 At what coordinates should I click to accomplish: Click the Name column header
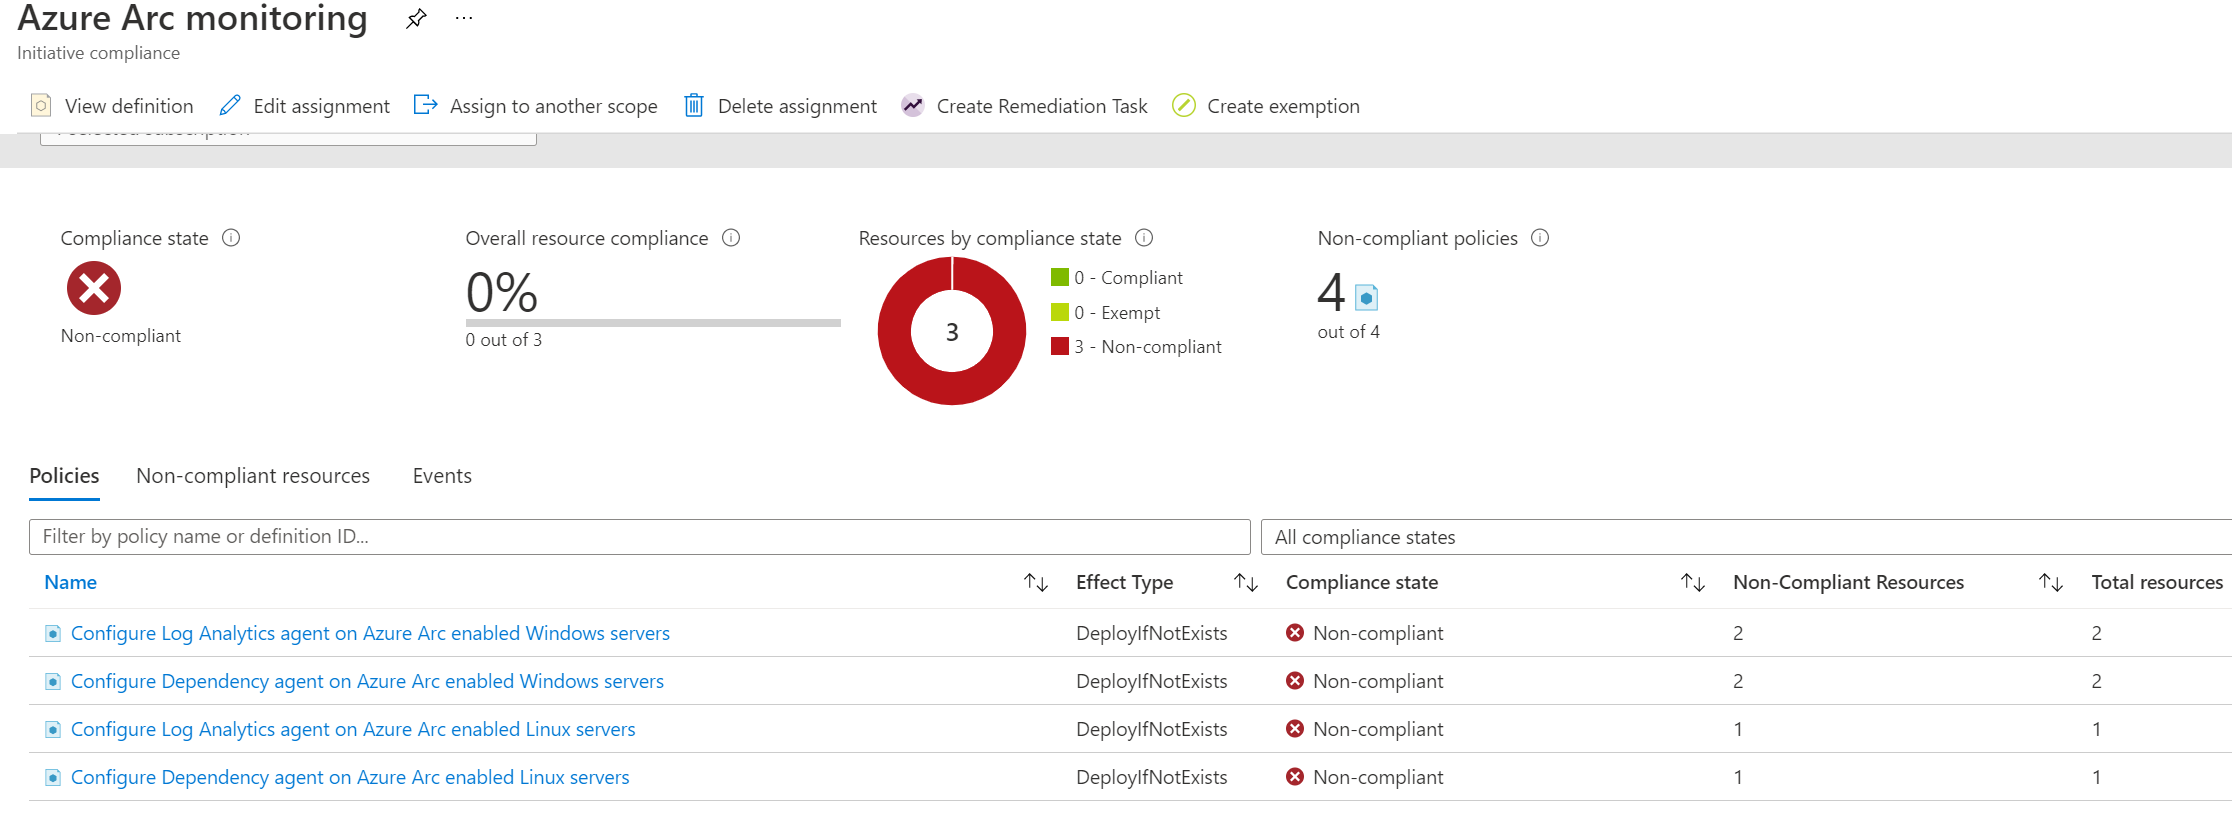[70, 582]
